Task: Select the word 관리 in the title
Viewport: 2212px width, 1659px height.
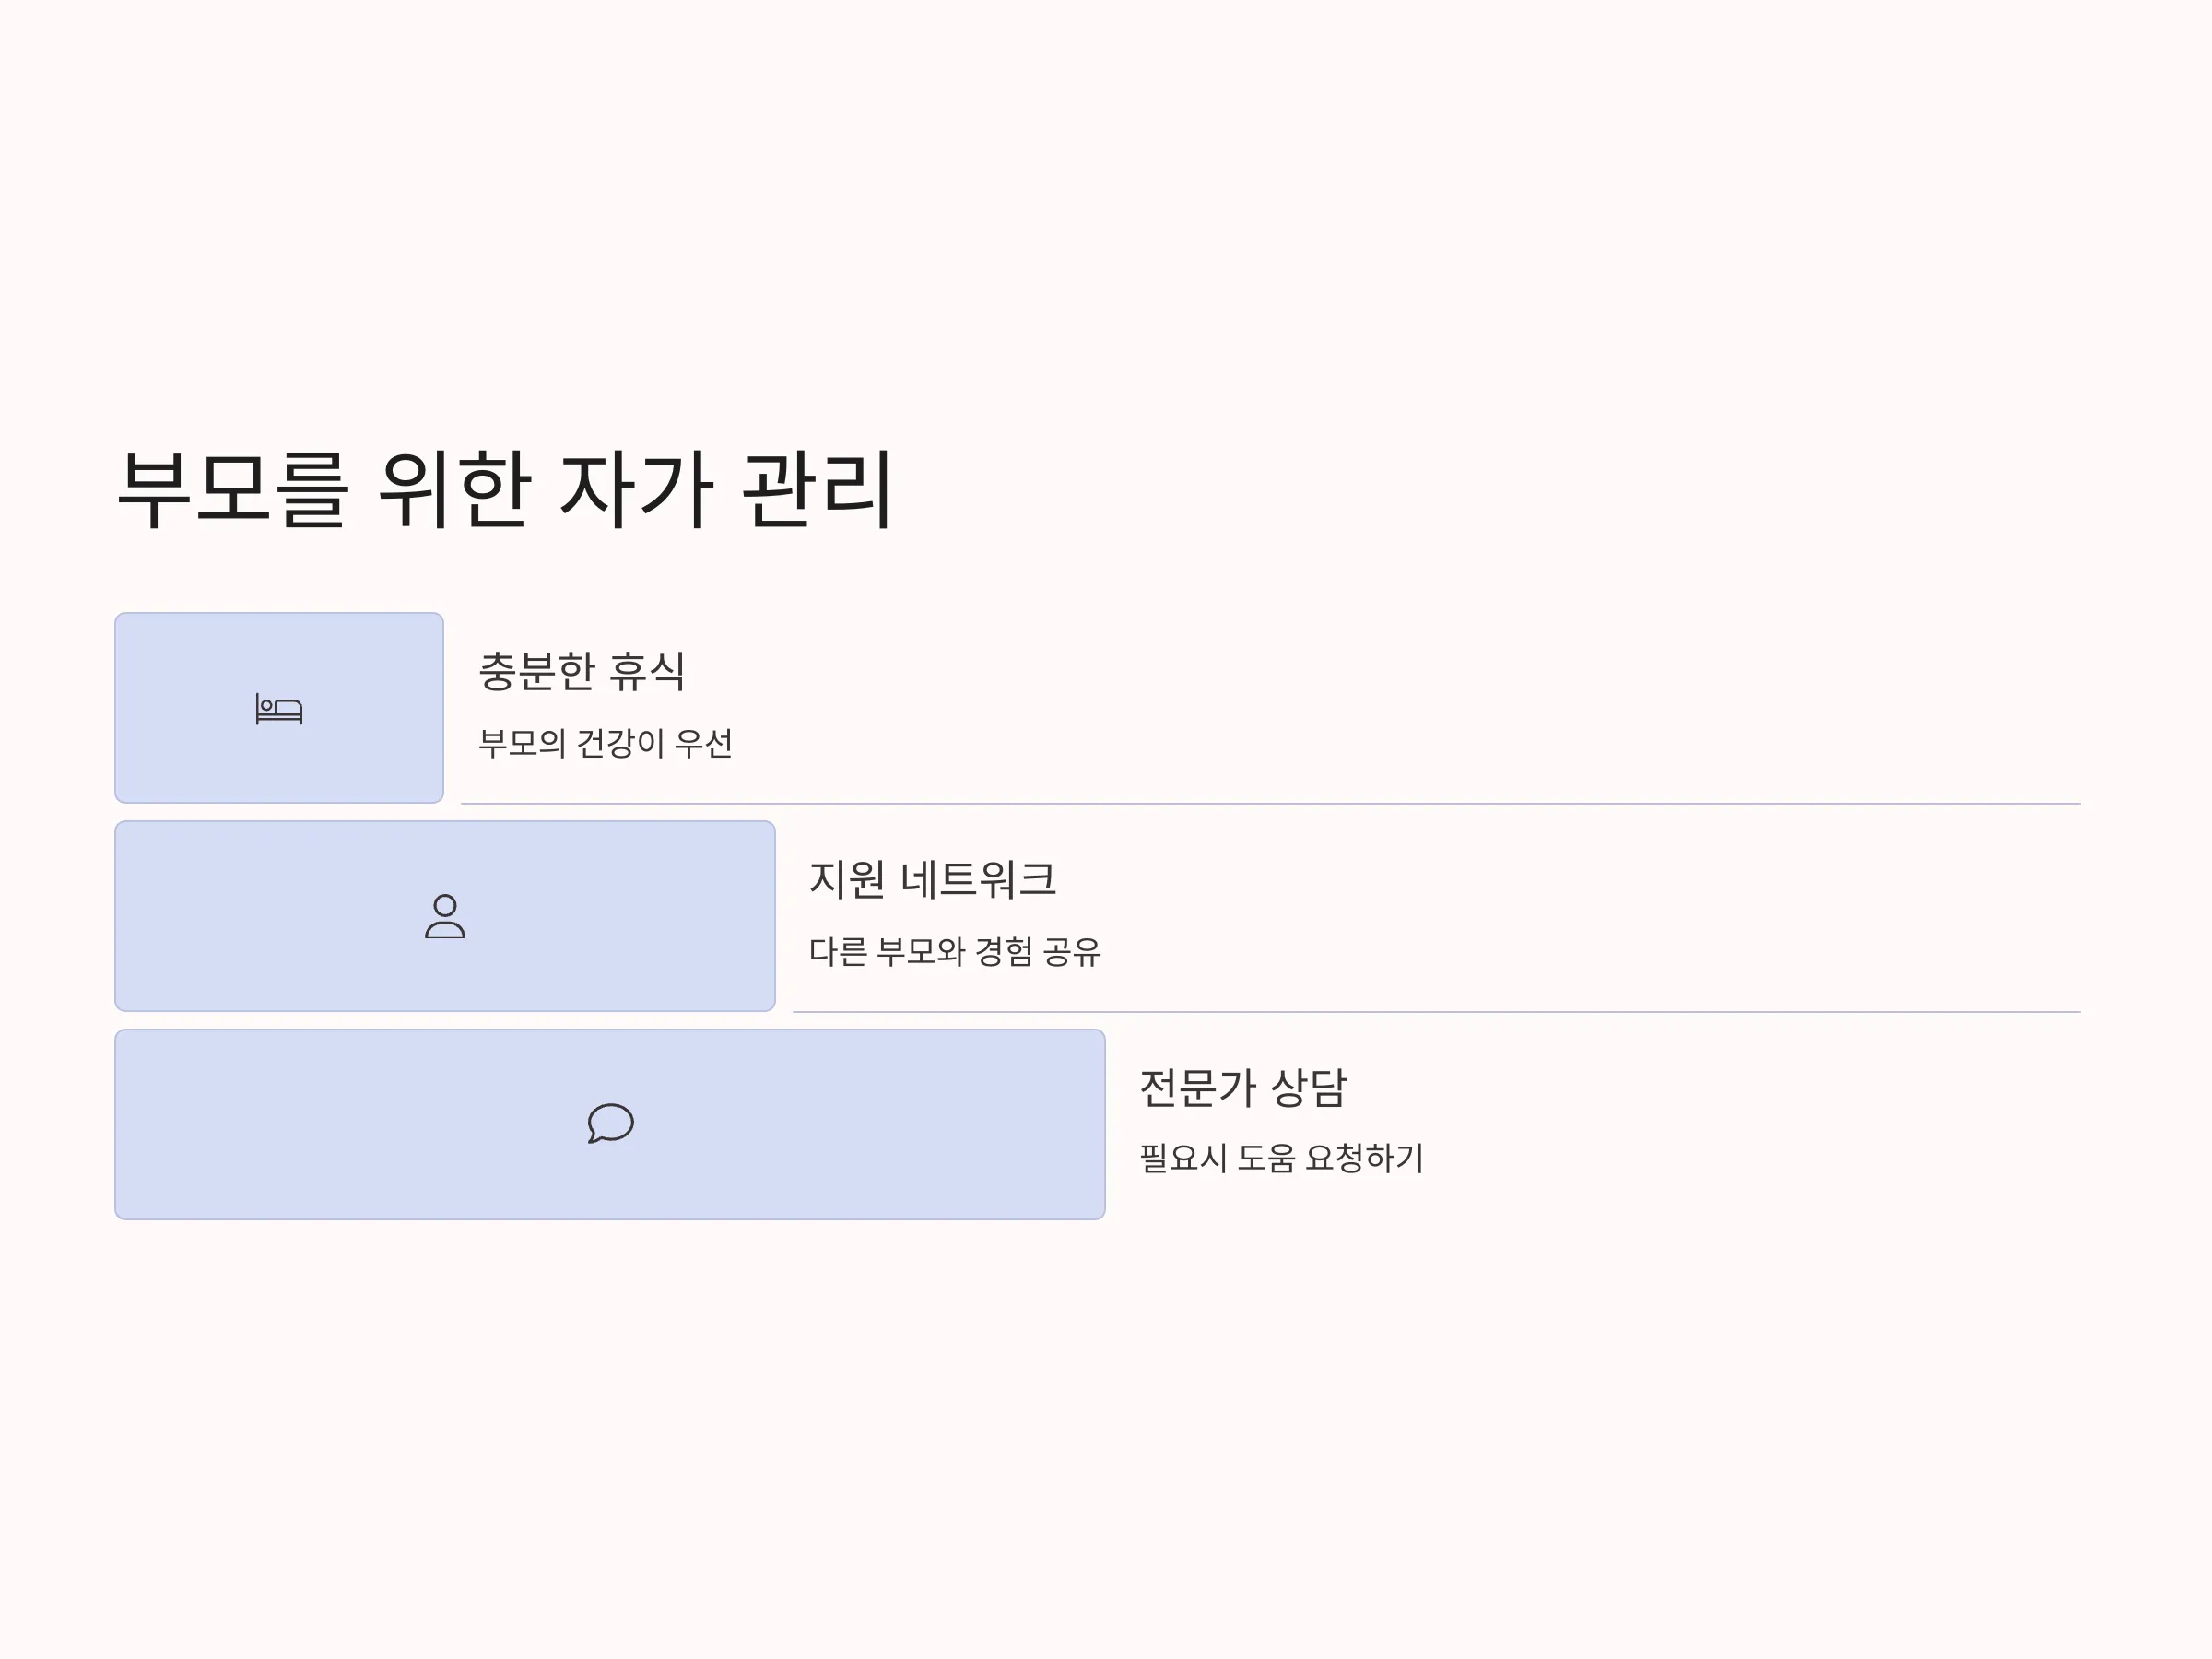Action: [816, 490]
